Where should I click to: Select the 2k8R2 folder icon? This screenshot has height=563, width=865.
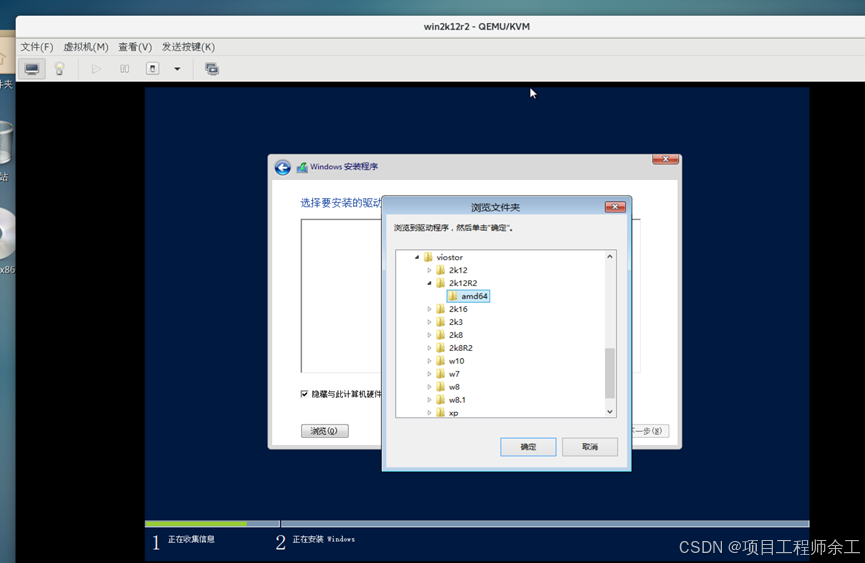tap(440, 348)
